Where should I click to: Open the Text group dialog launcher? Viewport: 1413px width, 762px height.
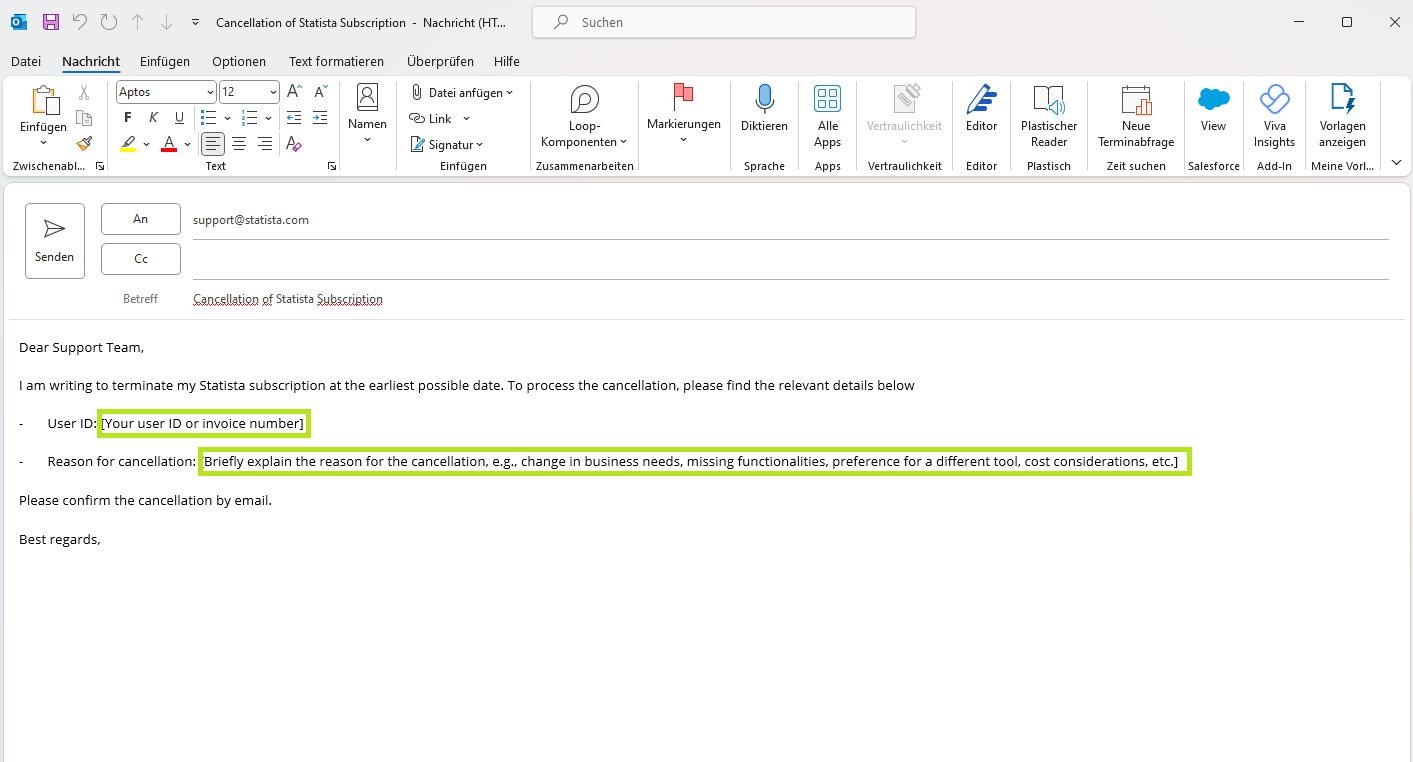point(332,166)
